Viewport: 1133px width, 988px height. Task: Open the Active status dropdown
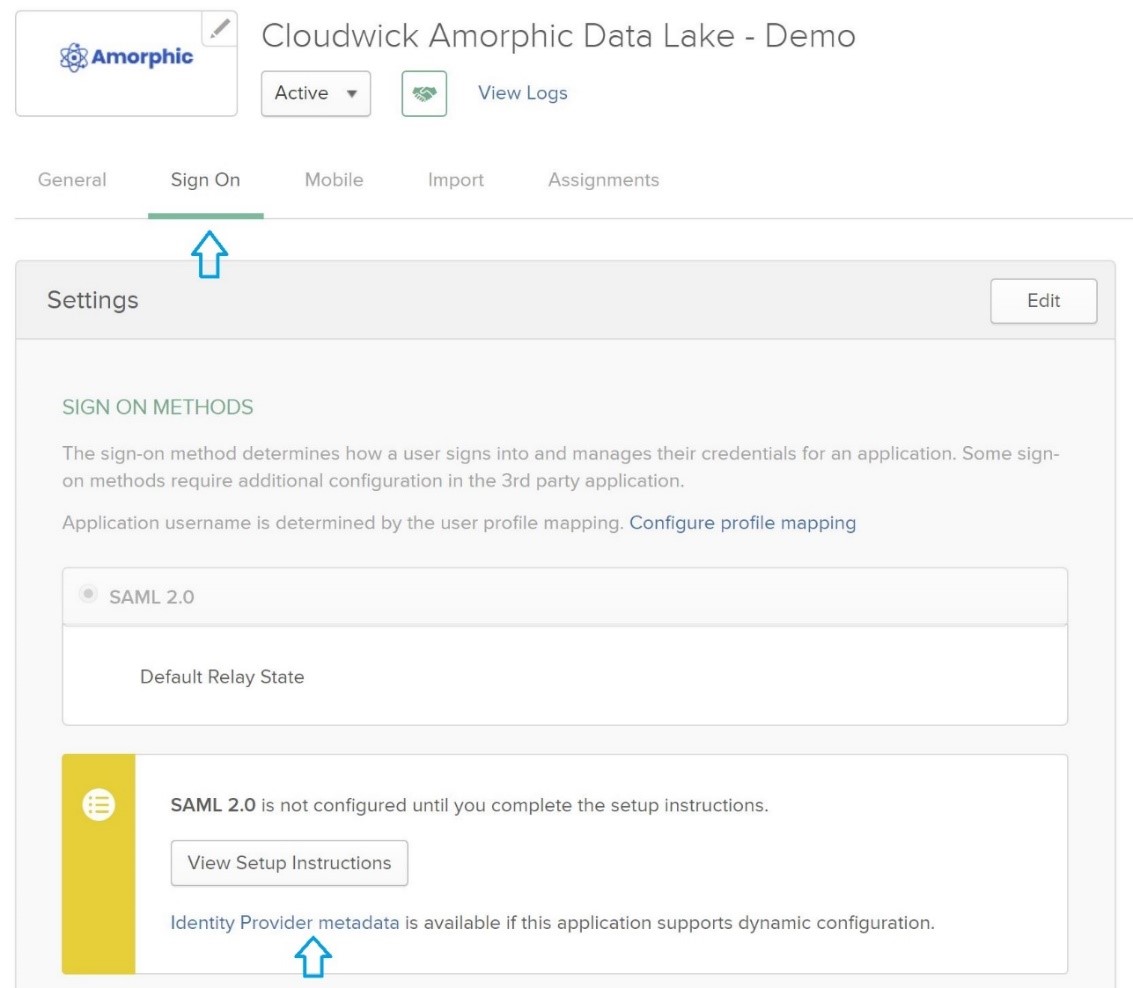(x=315, y=93)
